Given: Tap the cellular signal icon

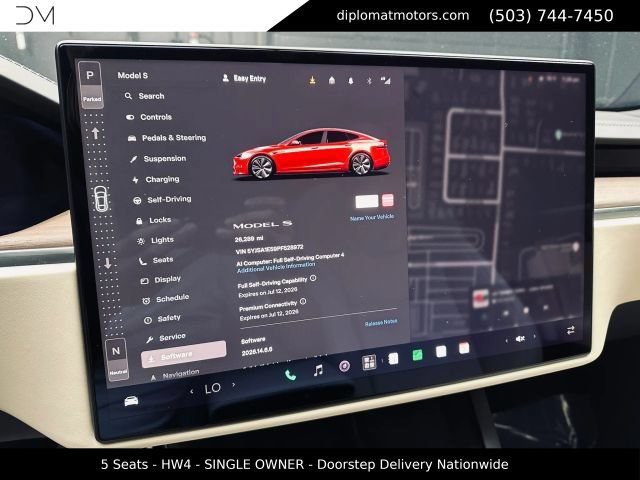Looking at the screenshot, I should 386,80.
